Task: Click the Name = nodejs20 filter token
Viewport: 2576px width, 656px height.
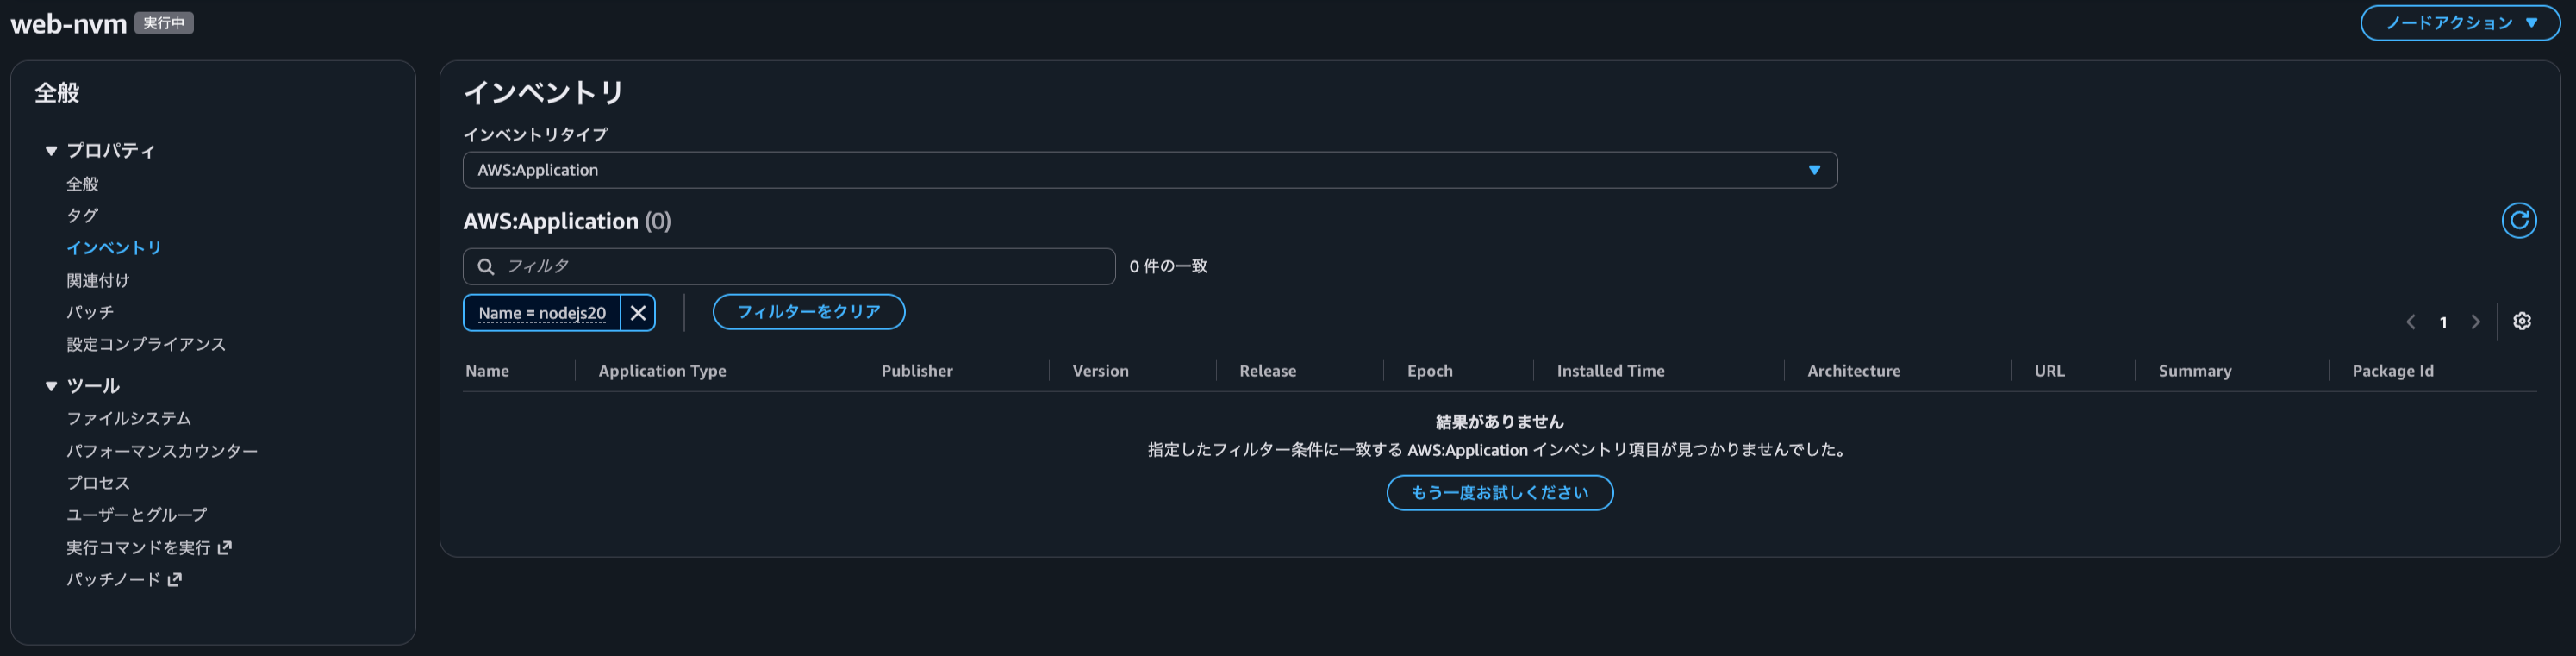Action: point(542,313)
